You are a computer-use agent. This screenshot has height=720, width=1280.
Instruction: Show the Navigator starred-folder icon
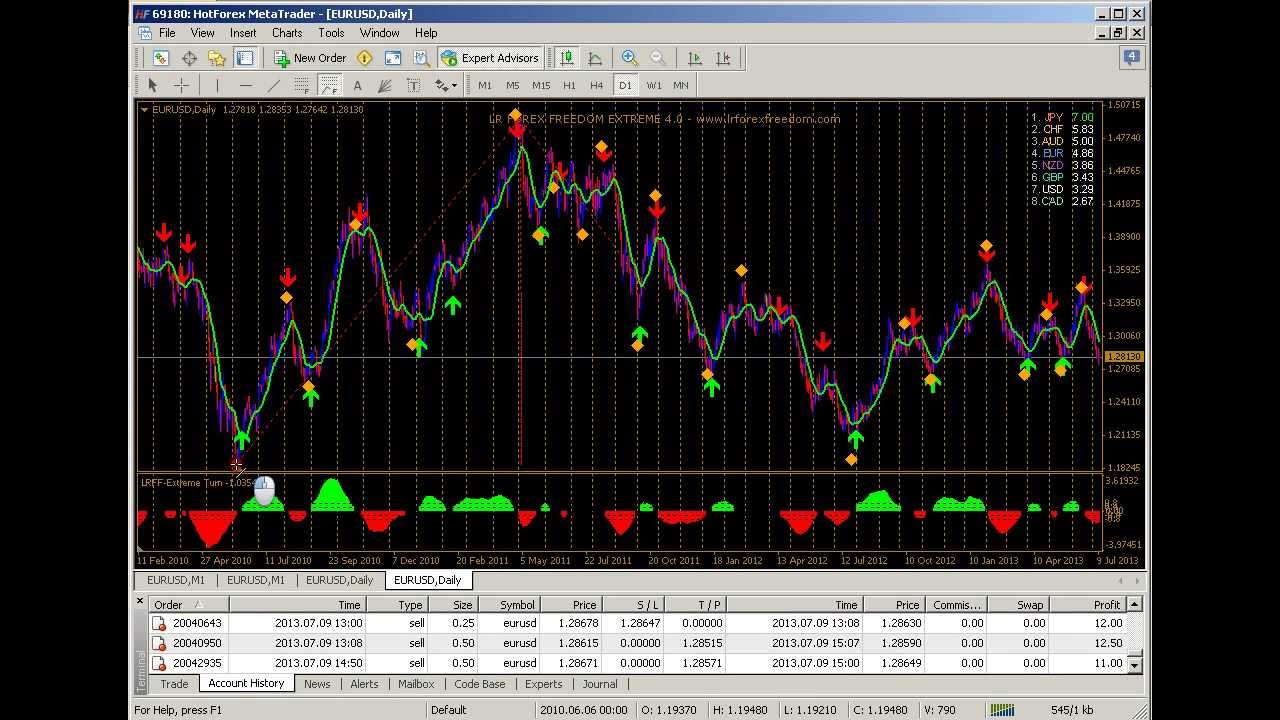[217, 58]
